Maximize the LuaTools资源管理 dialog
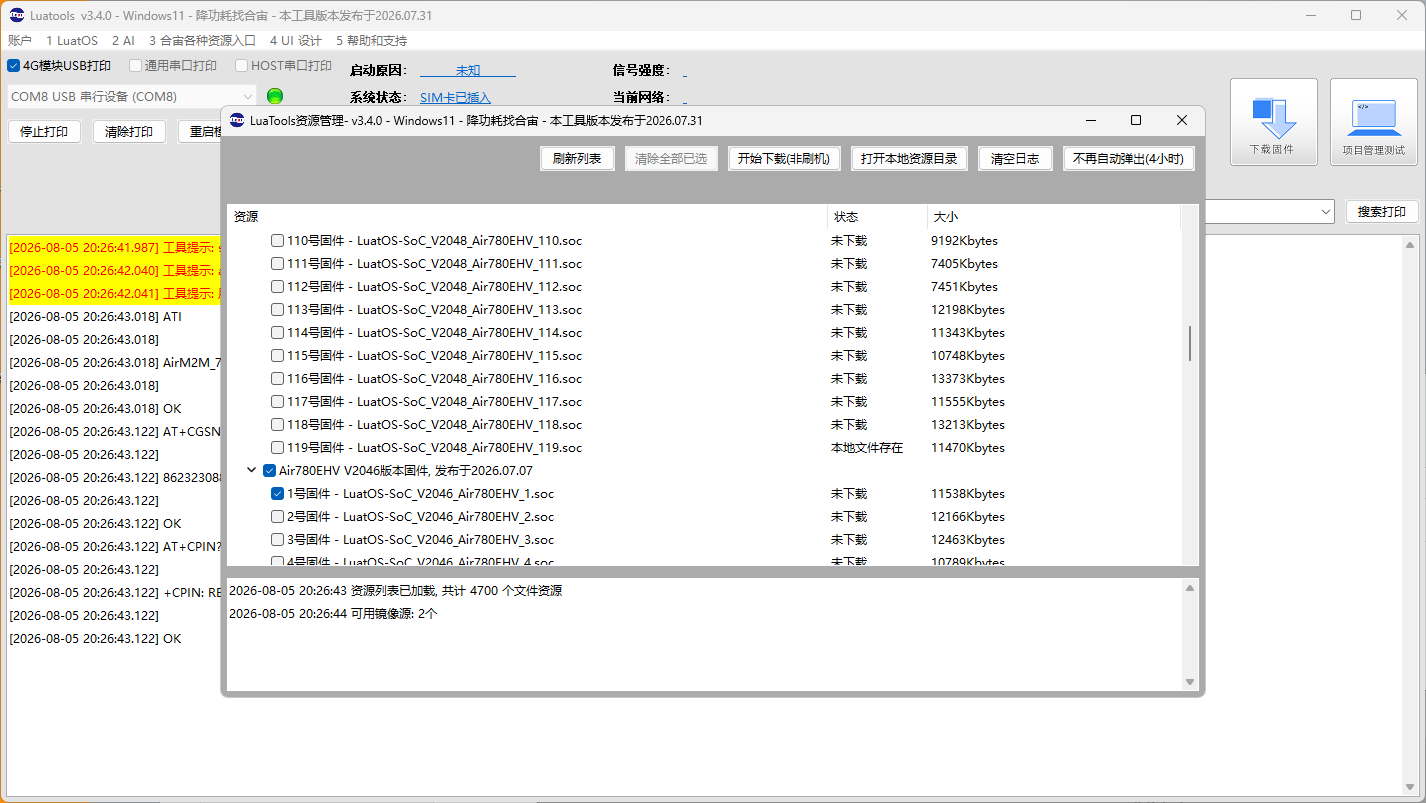The image size is (1426, 803). click(x=1136, y=120)
